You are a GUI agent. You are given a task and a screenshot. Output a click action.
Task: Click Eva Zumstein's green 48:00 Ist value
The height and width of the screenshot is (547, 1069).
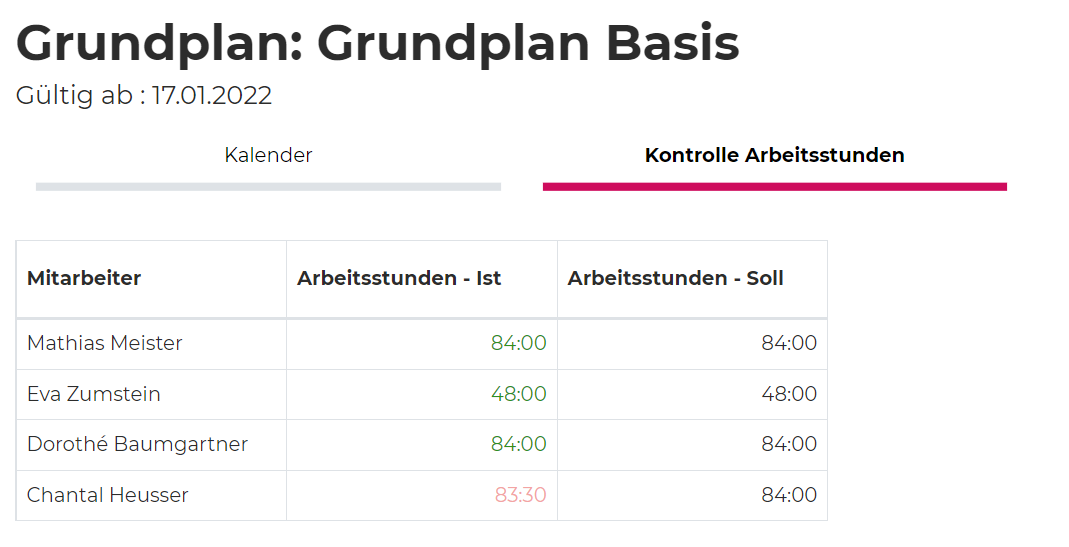click(x=518, y=394)
